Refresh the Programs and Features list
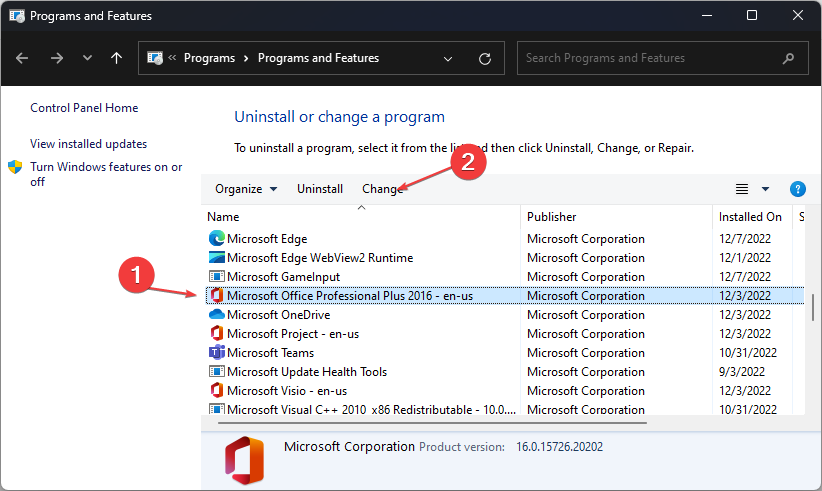Screen dimensions: 822x491 485,59
